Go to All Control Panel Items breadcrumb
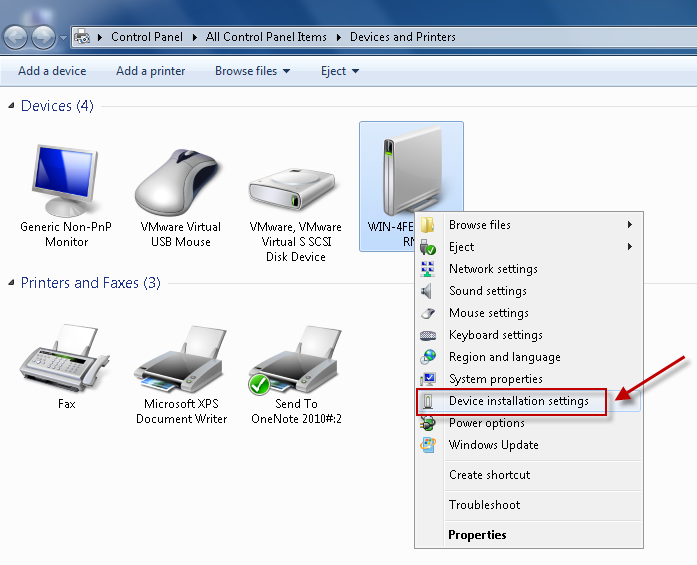Screen dimensions: 697x565 [266, 37]
